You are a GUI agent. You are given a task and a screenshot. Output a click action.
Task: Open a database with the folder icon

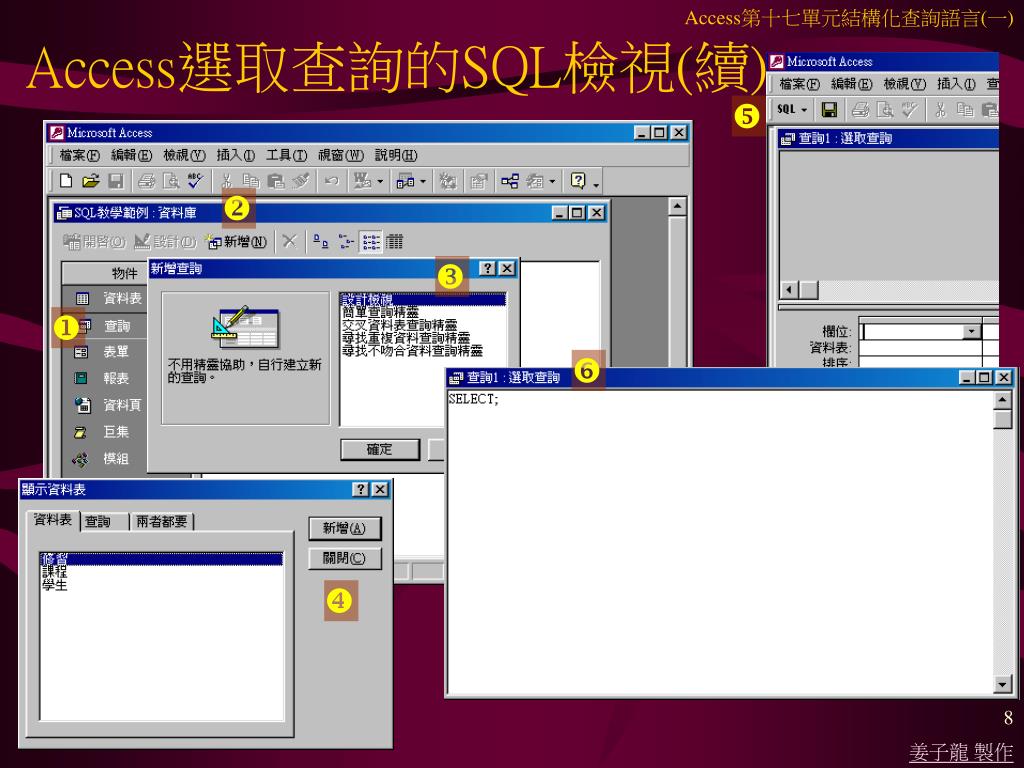[90, 181]
